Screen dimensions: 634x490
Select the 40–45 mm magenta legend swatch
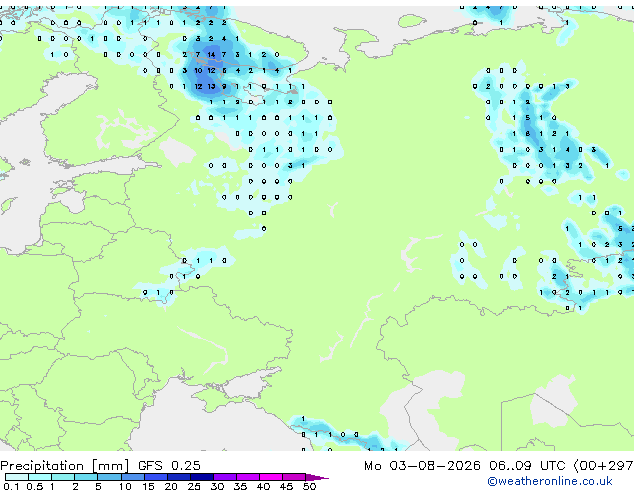[x=271, y=477]
